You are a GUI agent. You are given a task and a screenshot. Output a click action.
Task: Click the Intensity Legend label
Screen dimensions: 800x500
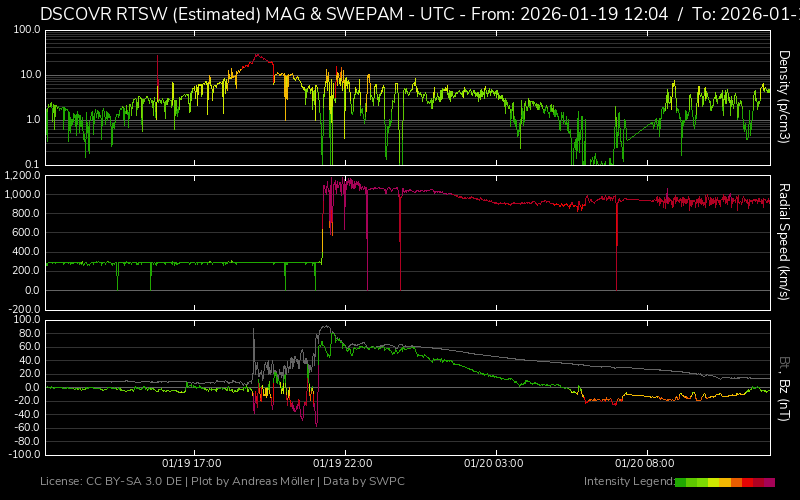pos(628,482)
